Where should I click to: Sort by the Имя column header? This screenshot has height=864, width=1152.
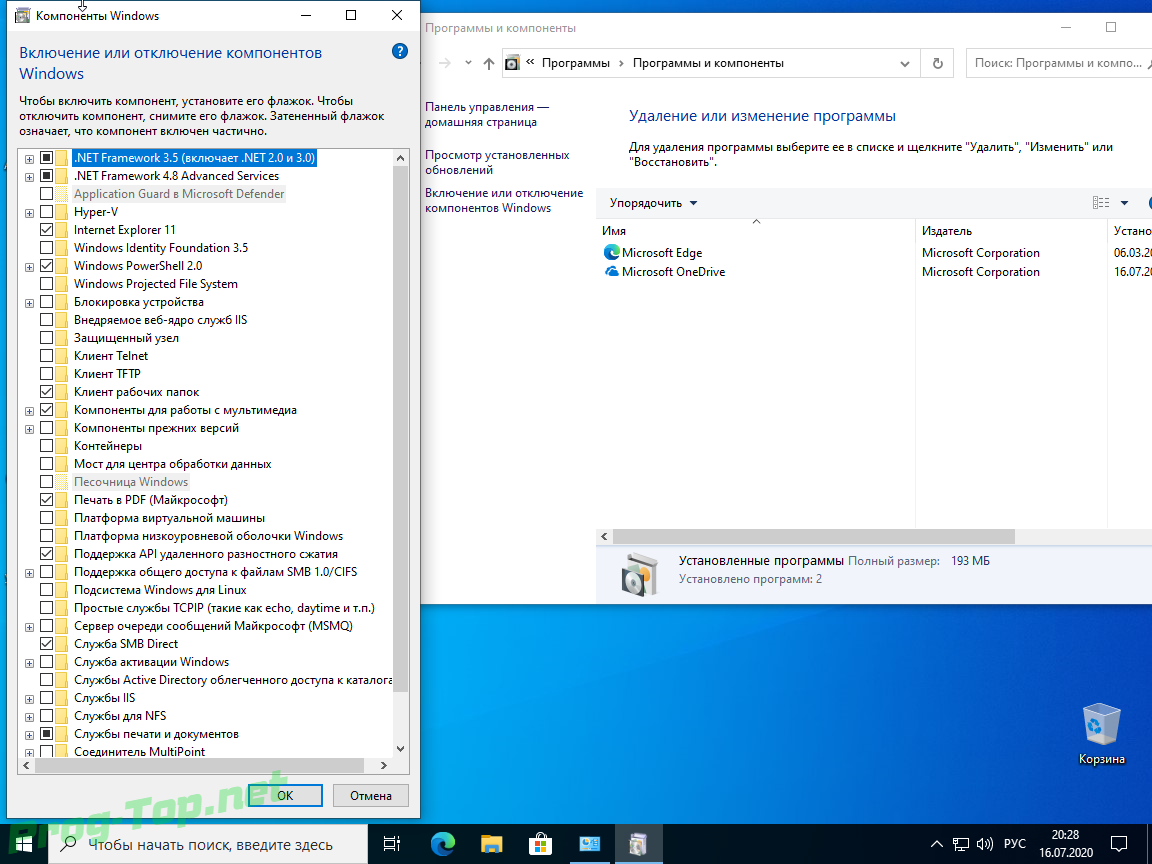pos(755,230)
